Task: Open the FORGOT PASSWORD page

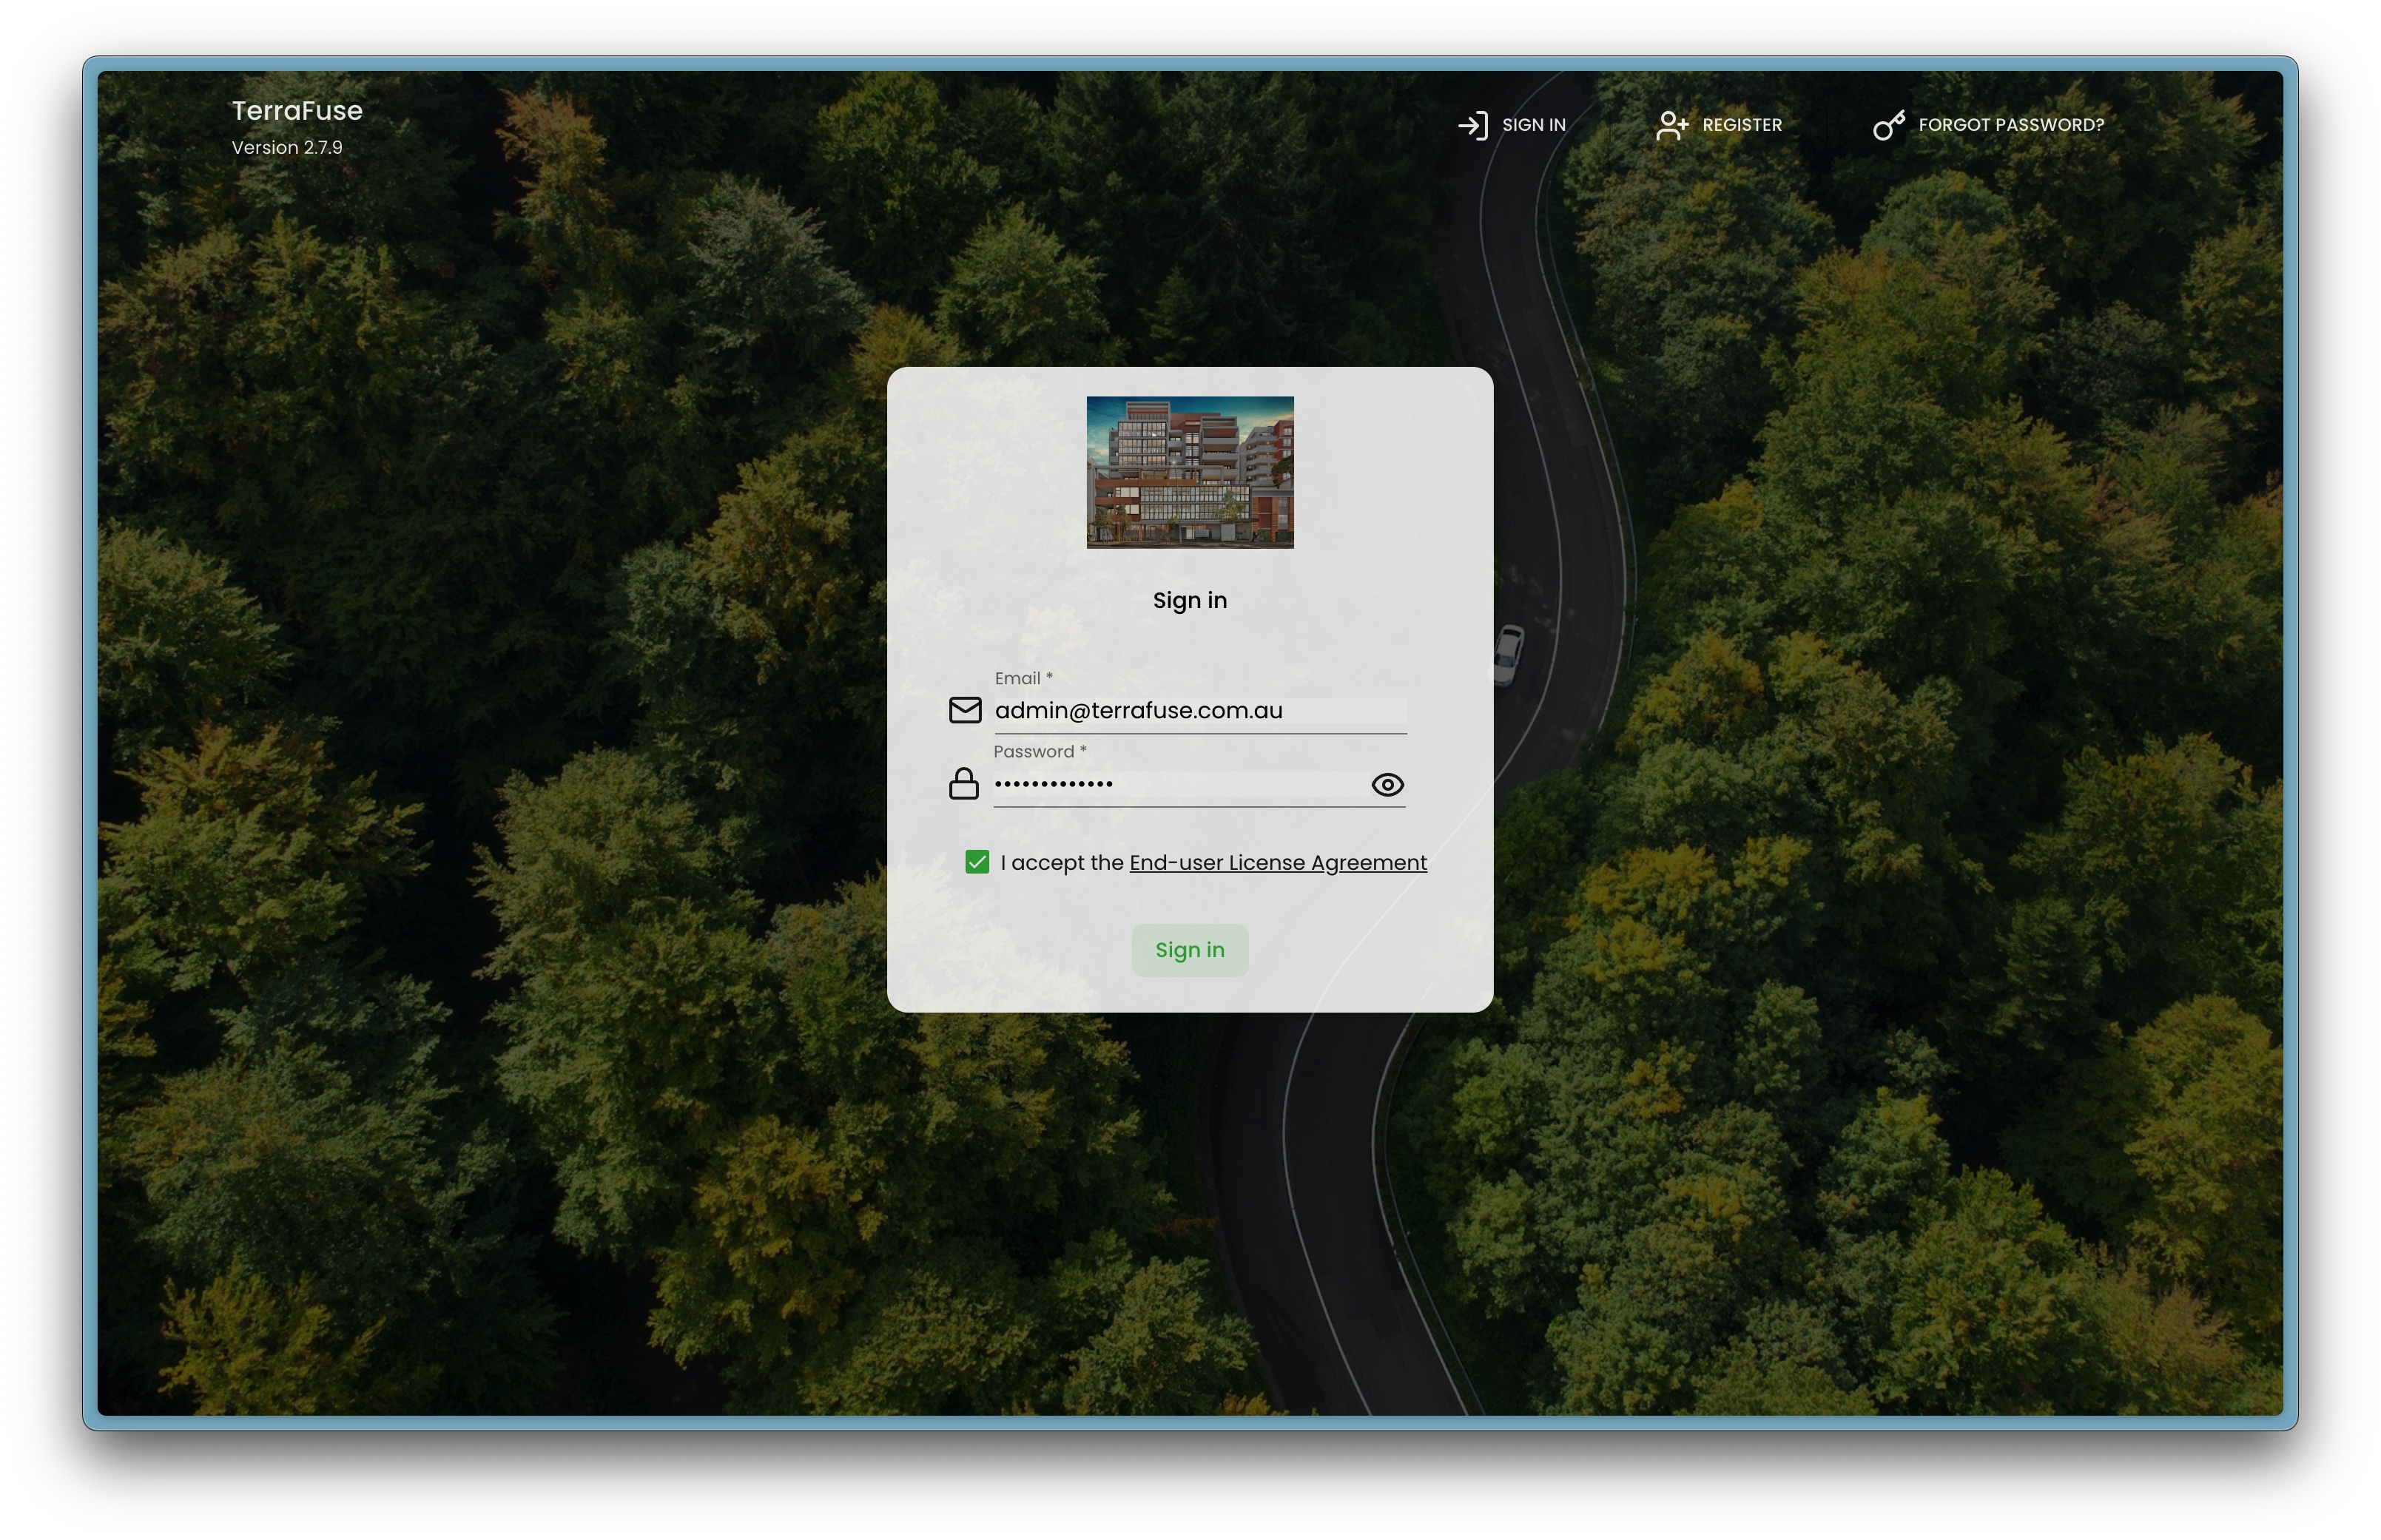Action: tap(2010, 124)
